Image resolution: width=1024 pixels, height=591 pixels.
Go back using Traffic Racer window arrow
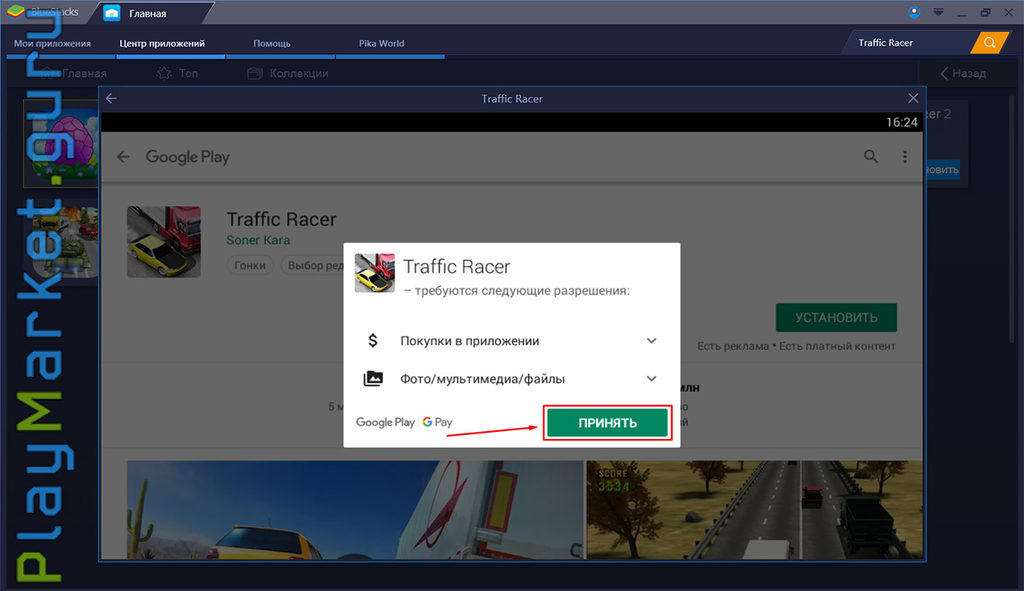point(112,98)
